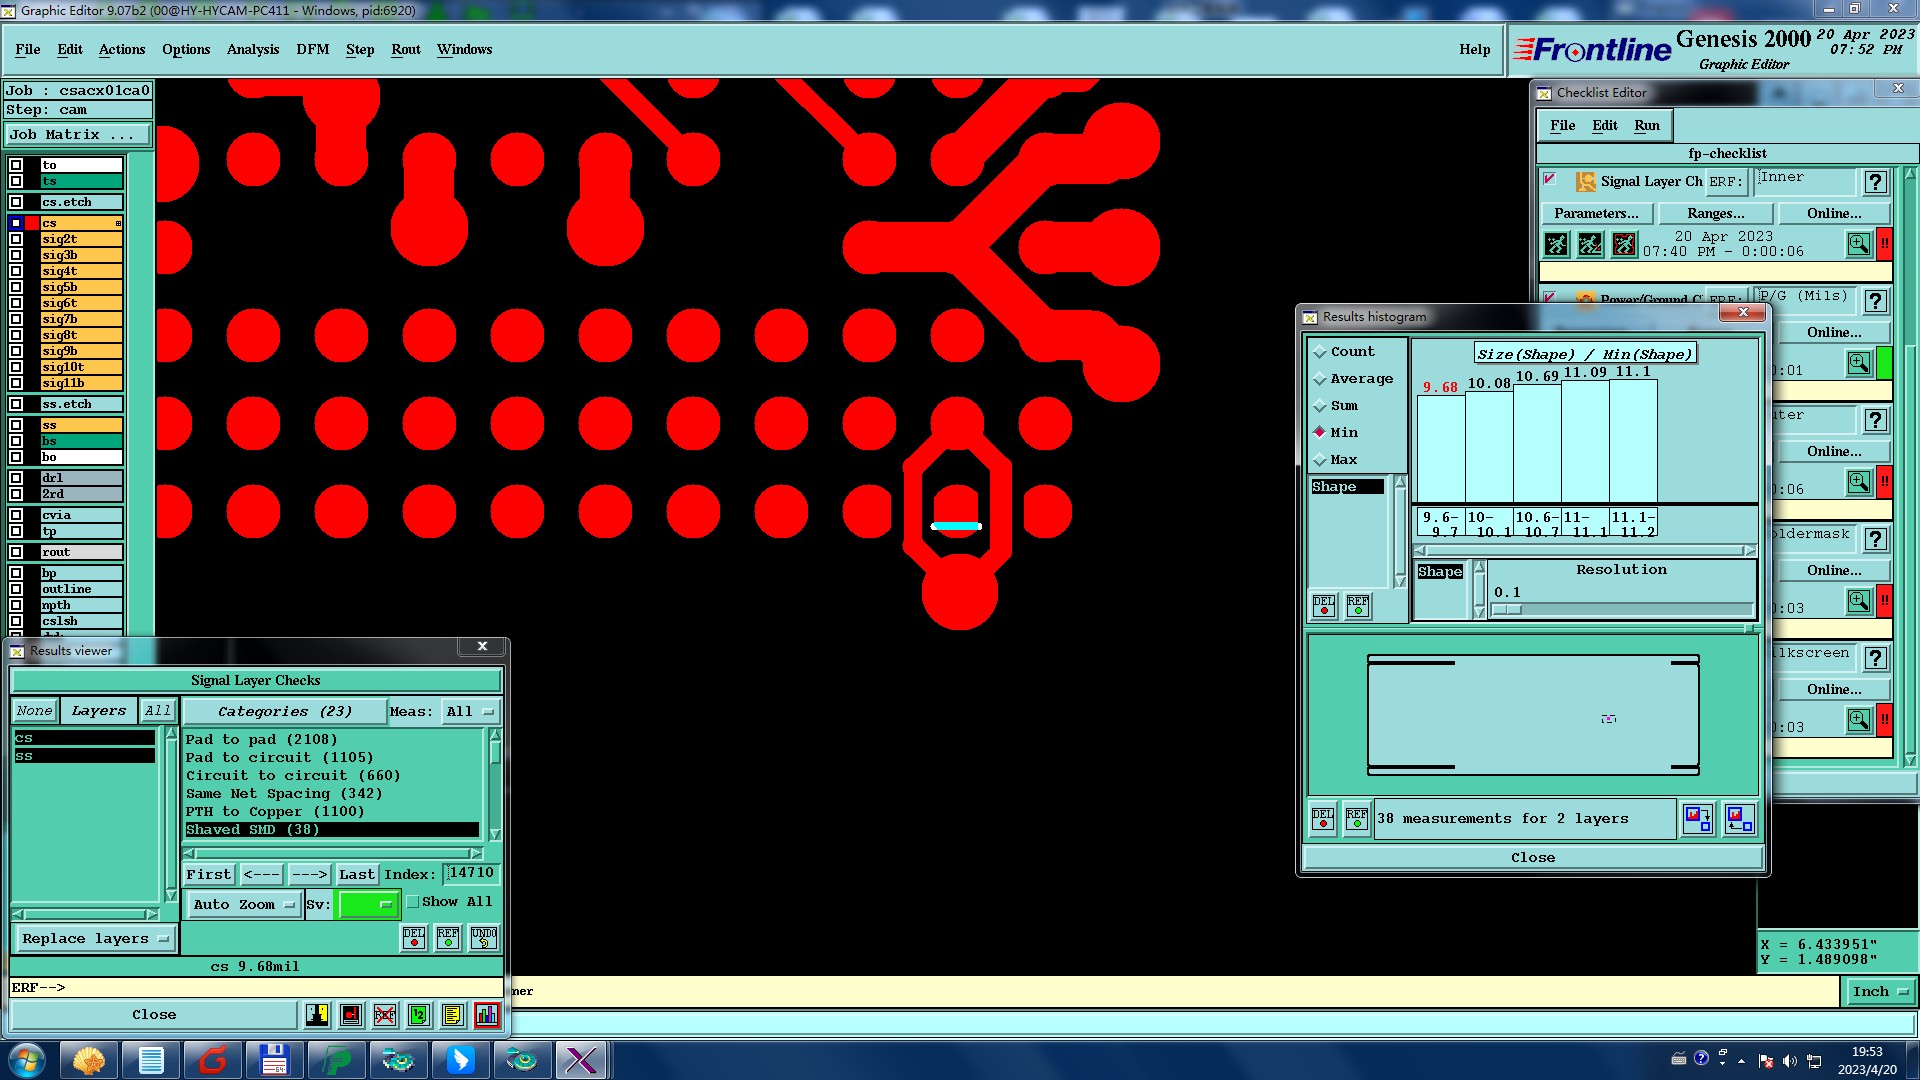Screen dimensions: 1920x1080
Task: Click the green '12' page icon in Results viewer
Action: point(419,1015)
